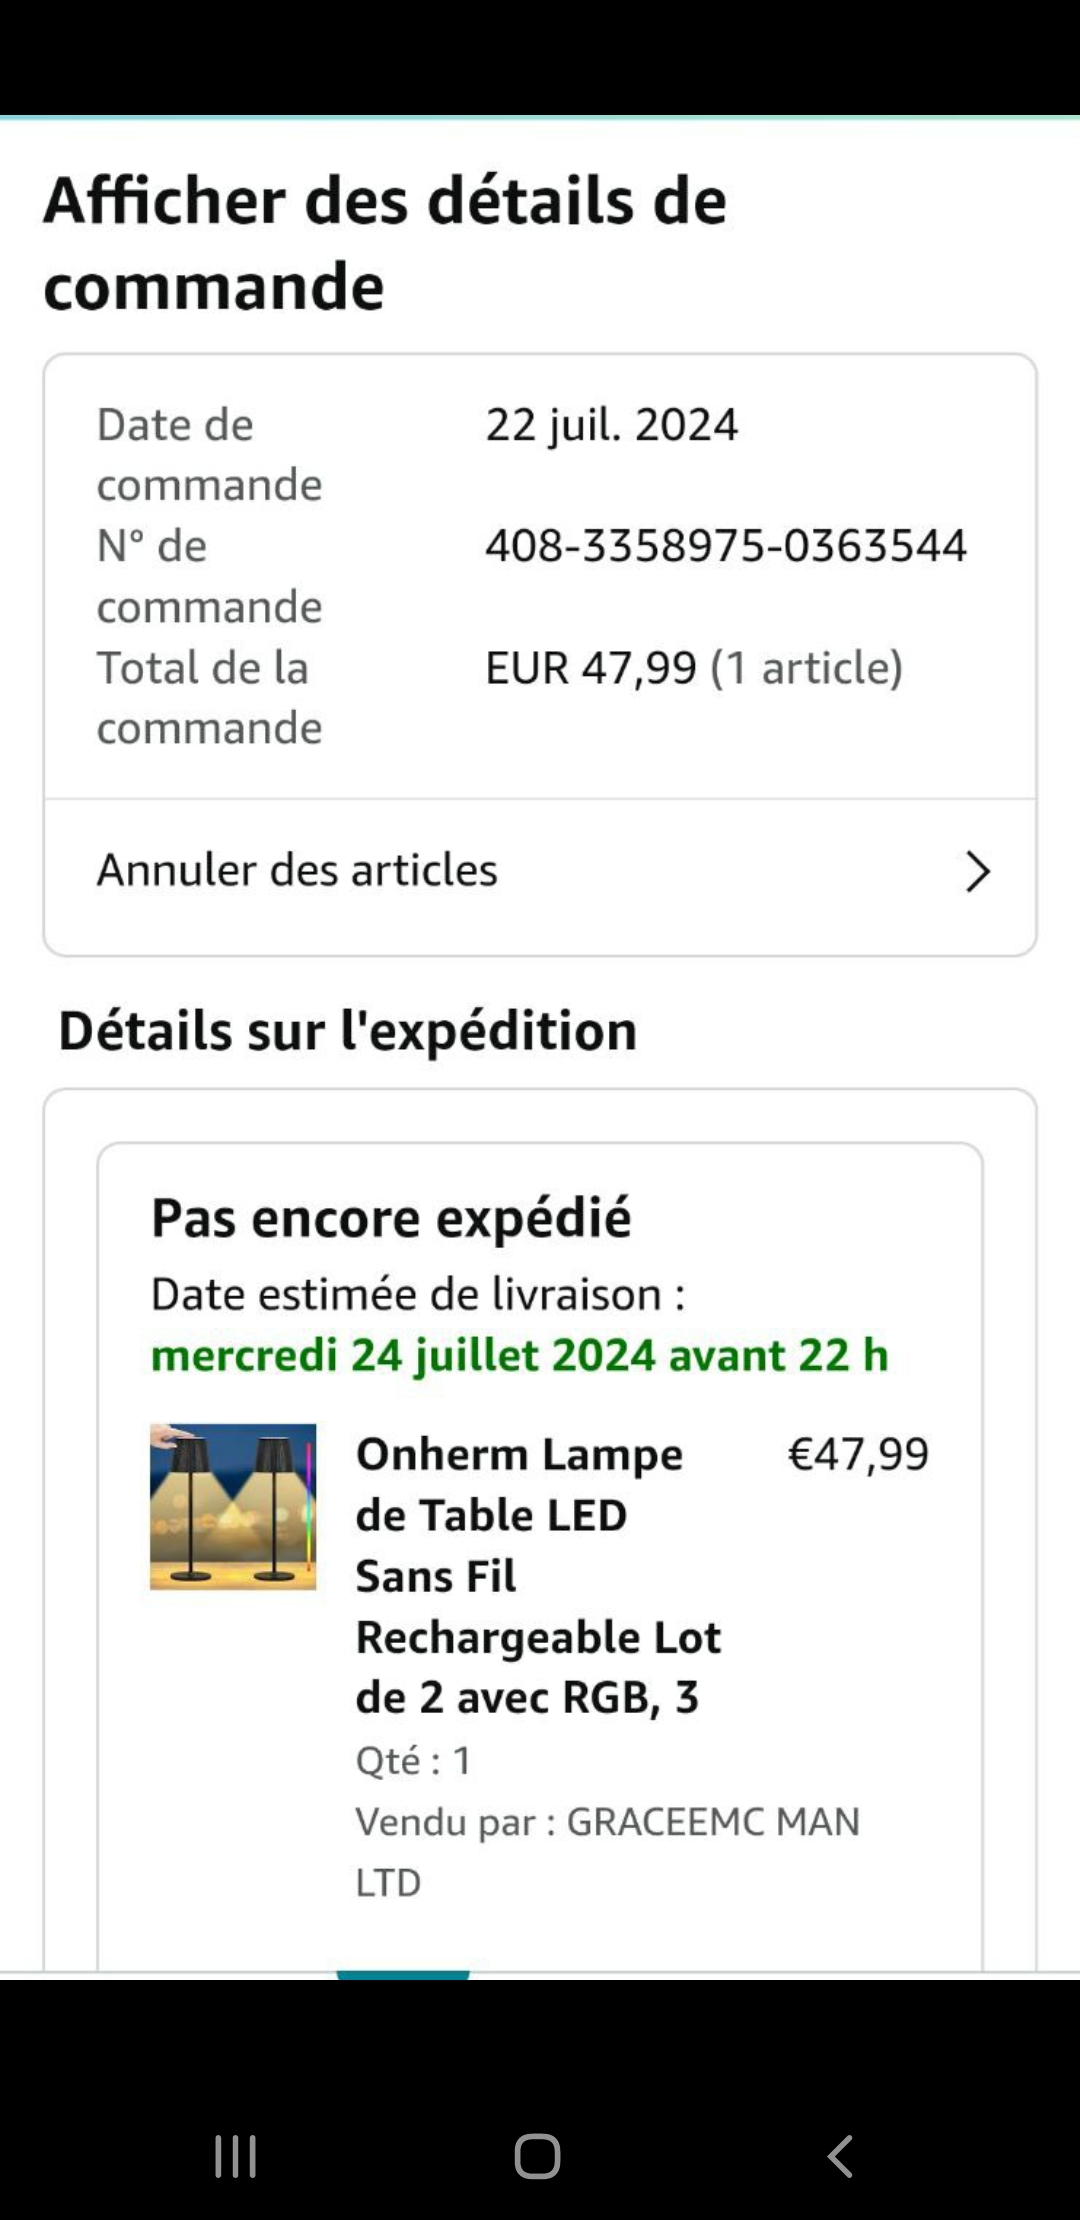Tap the €47,99 item price
This screenshot has width=1080, height=2220.
[x=858, y=1454]
